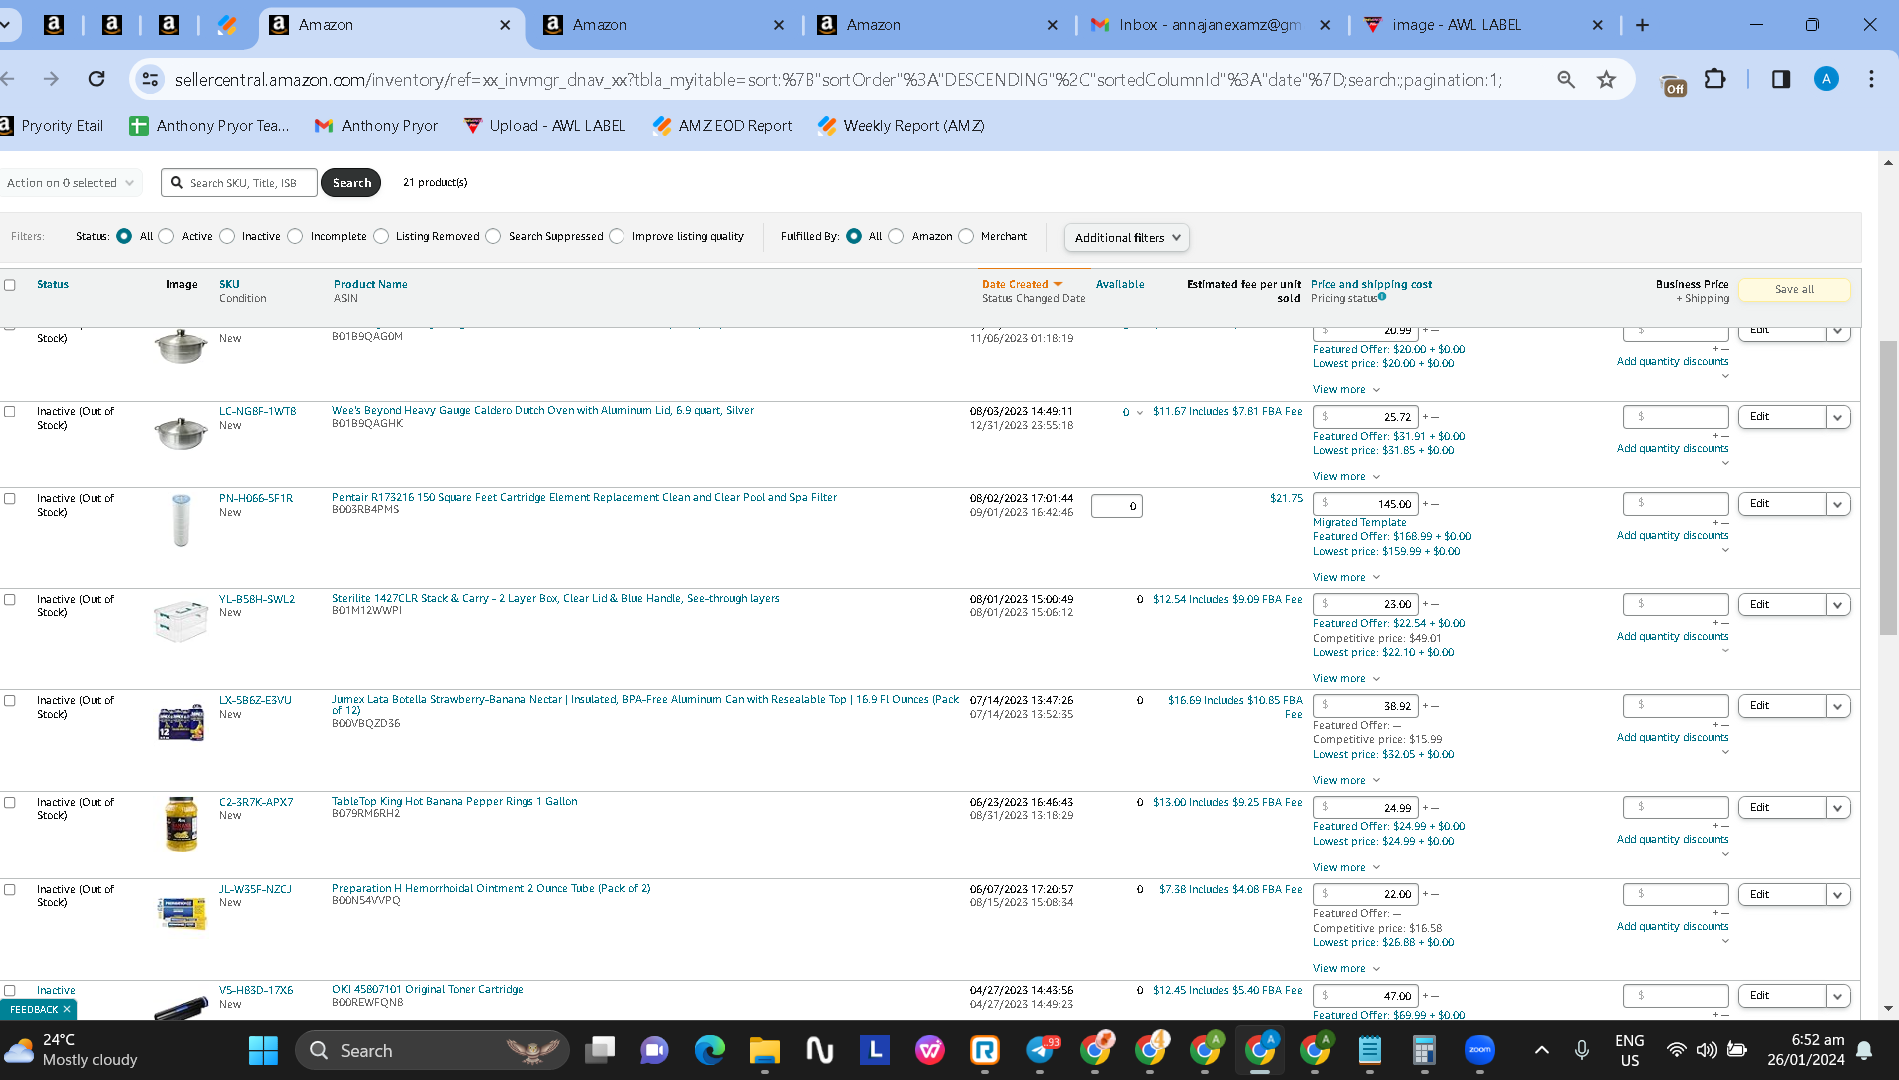
Task: Open a new browser tab
Action: click(x=1642, y=25)
